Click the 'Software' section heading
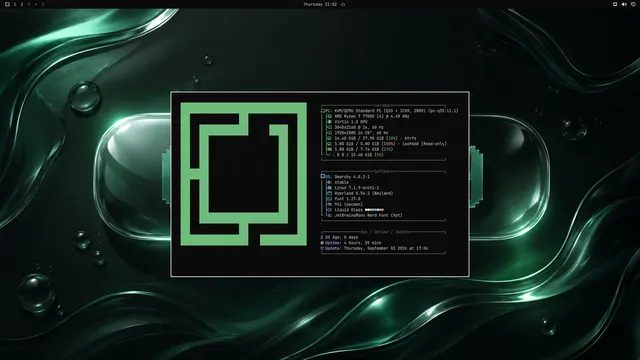Screen dimensions: 640x360 [x=383, y=171]
